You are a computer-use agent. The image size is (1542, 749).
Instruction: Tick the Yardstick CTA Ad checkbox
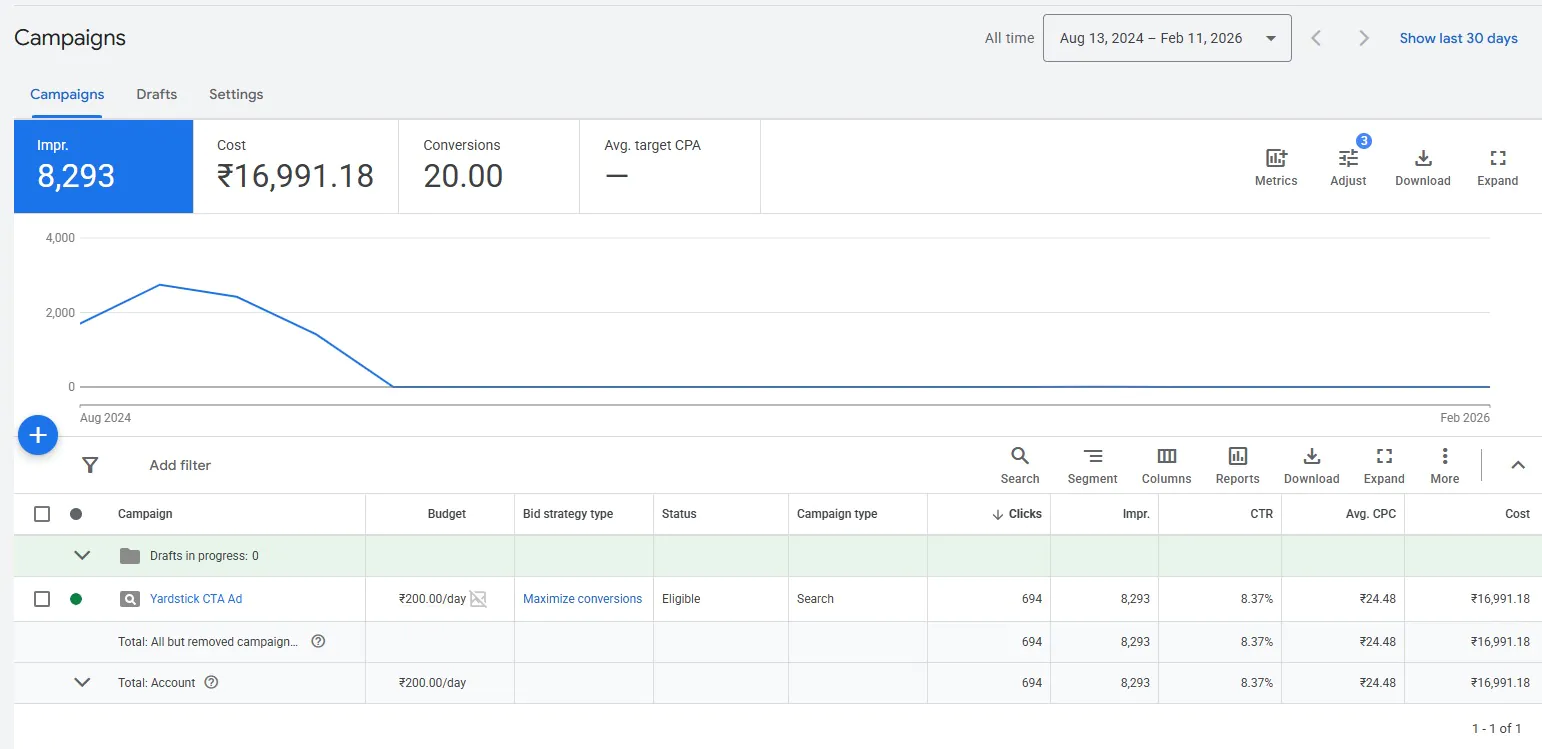click(42, 599)
